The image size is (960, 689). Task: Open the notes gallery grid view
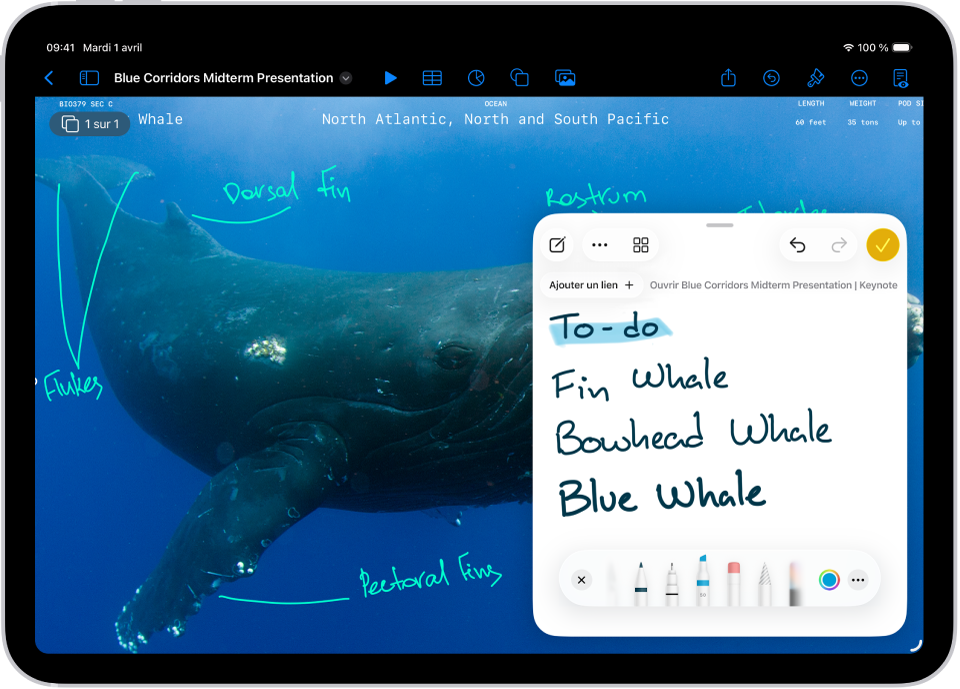coord(640,244)
